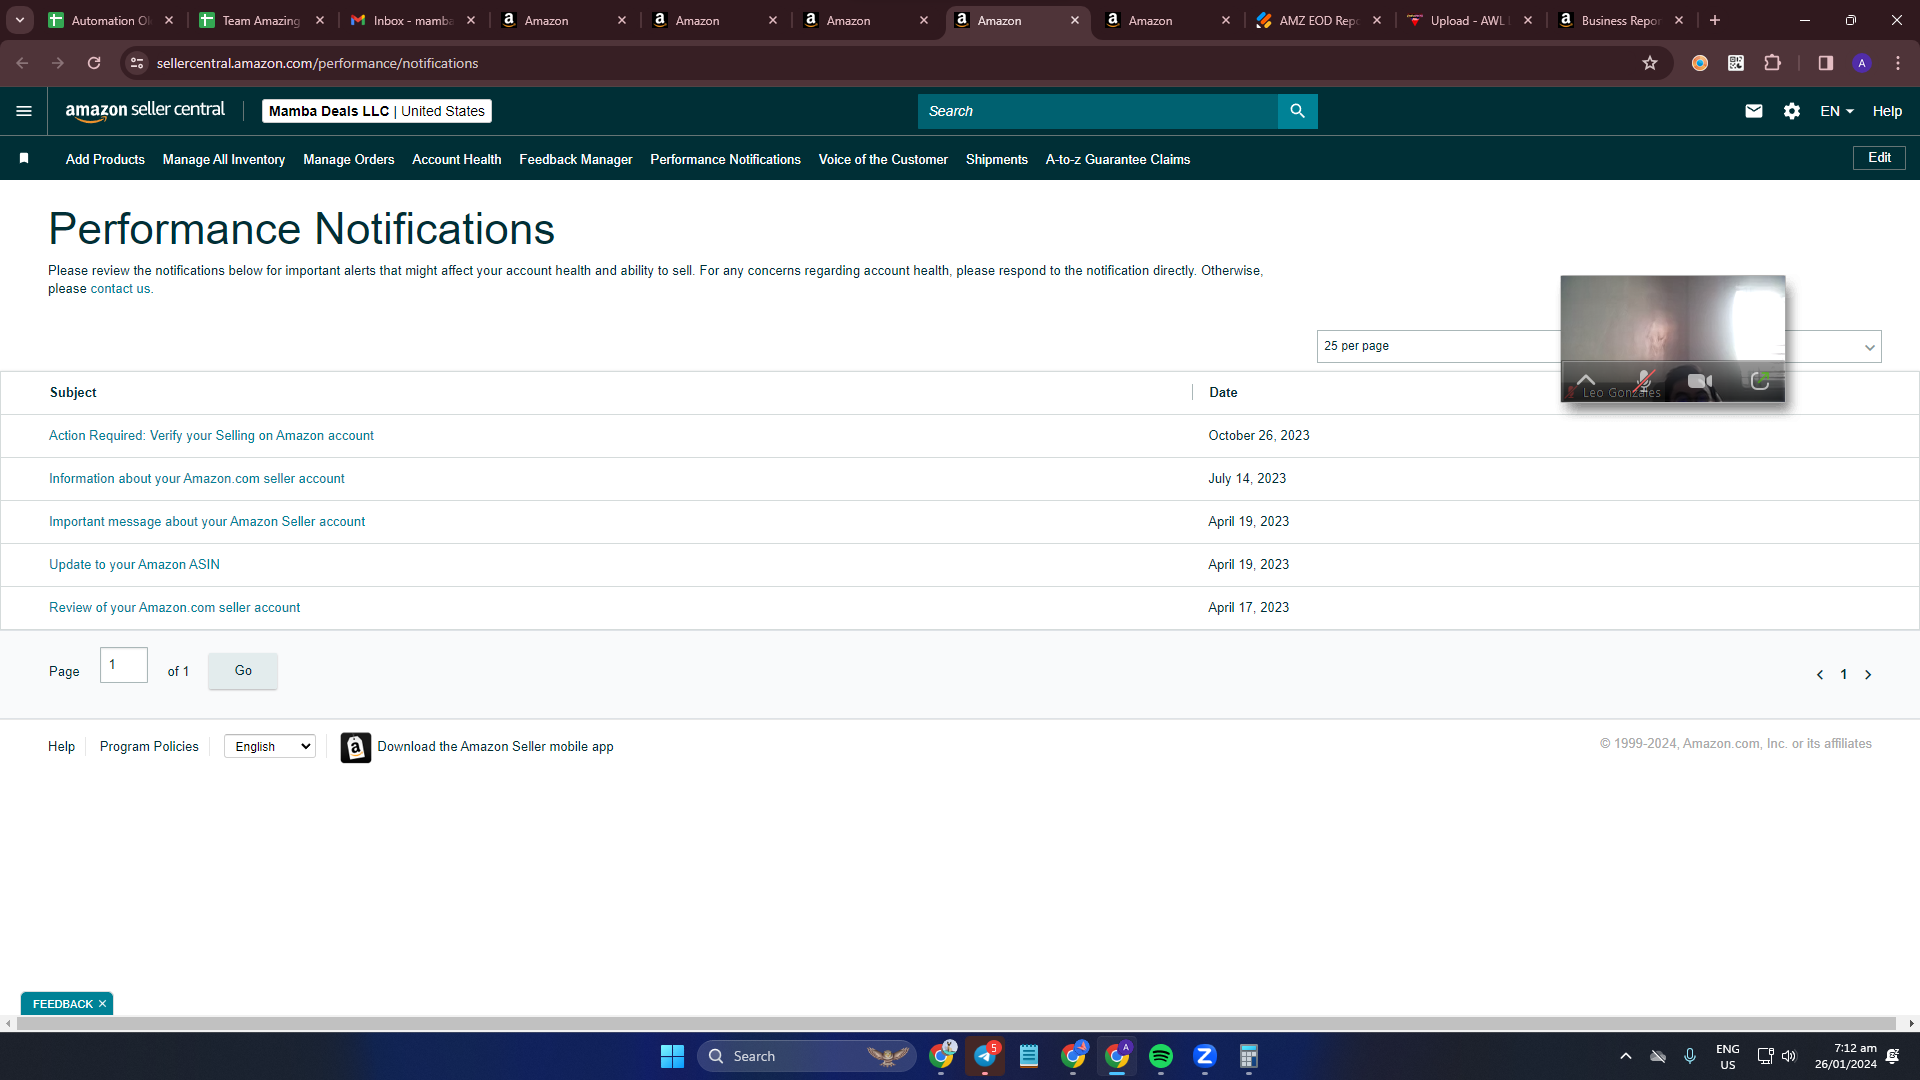Open the English footer language selector
Image resolution: width=1920 pixels, height=1080 pixels.
click(270, 747)
